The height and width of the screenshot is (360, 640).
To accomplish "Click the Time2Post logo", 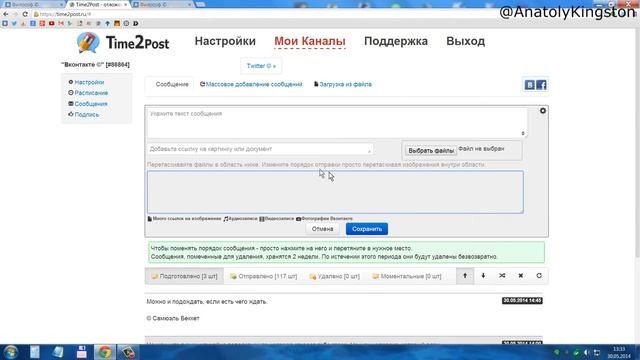I will [x=123, y=42].
